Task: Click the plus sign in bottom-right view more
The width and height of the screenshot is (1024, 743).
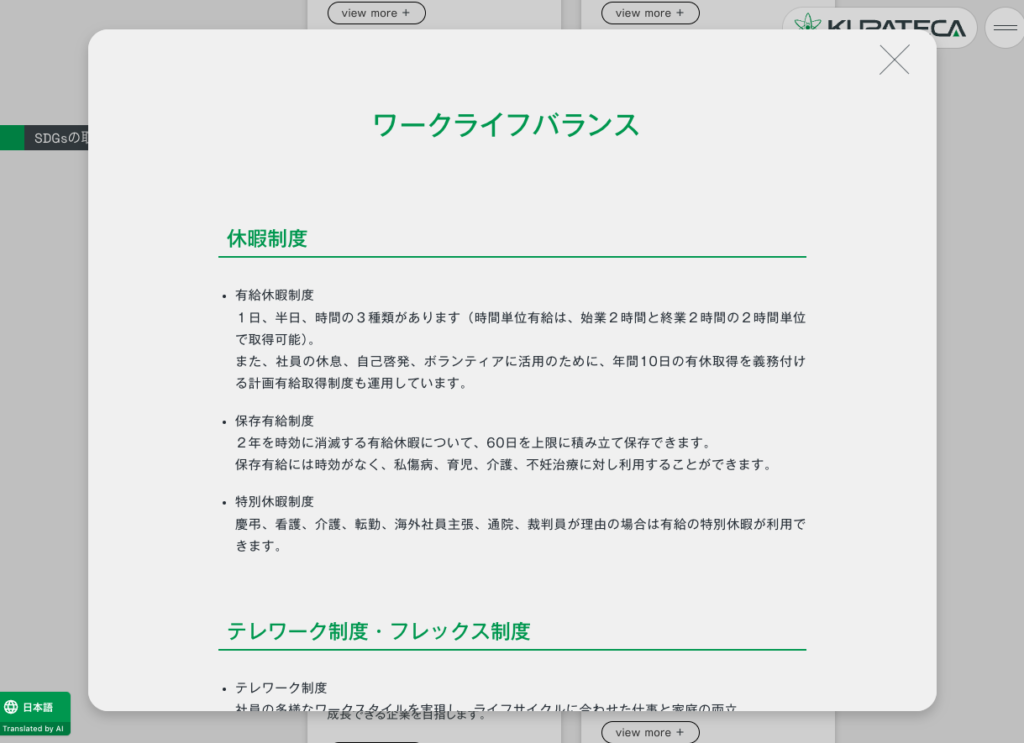Action: pos(681,732)
